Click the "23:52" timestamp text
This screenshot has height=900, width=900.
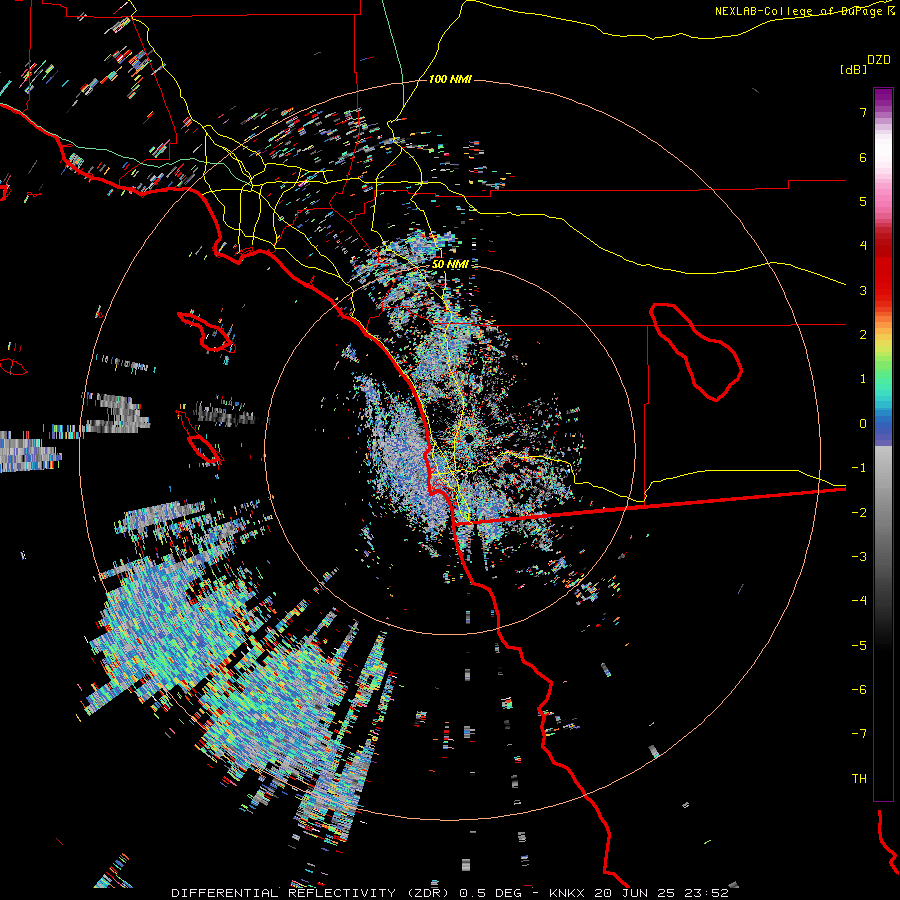click(x=707, y=893)
